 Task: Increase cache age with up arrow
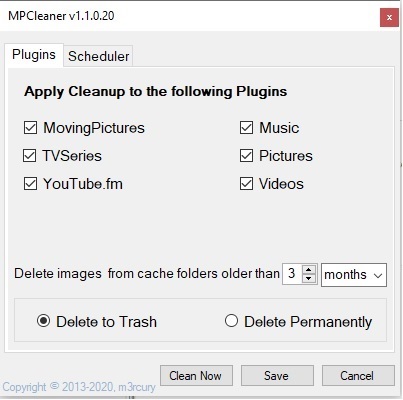[309, 270]
